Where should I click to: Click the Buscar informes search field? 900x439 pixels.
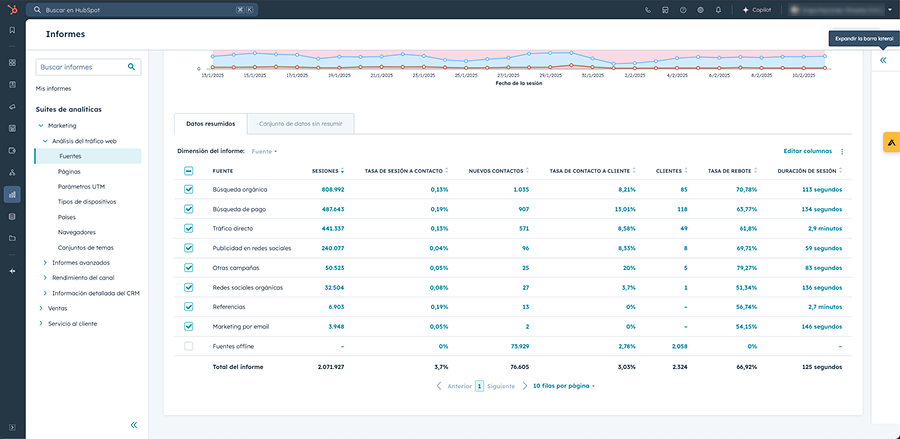pos(82,67)
